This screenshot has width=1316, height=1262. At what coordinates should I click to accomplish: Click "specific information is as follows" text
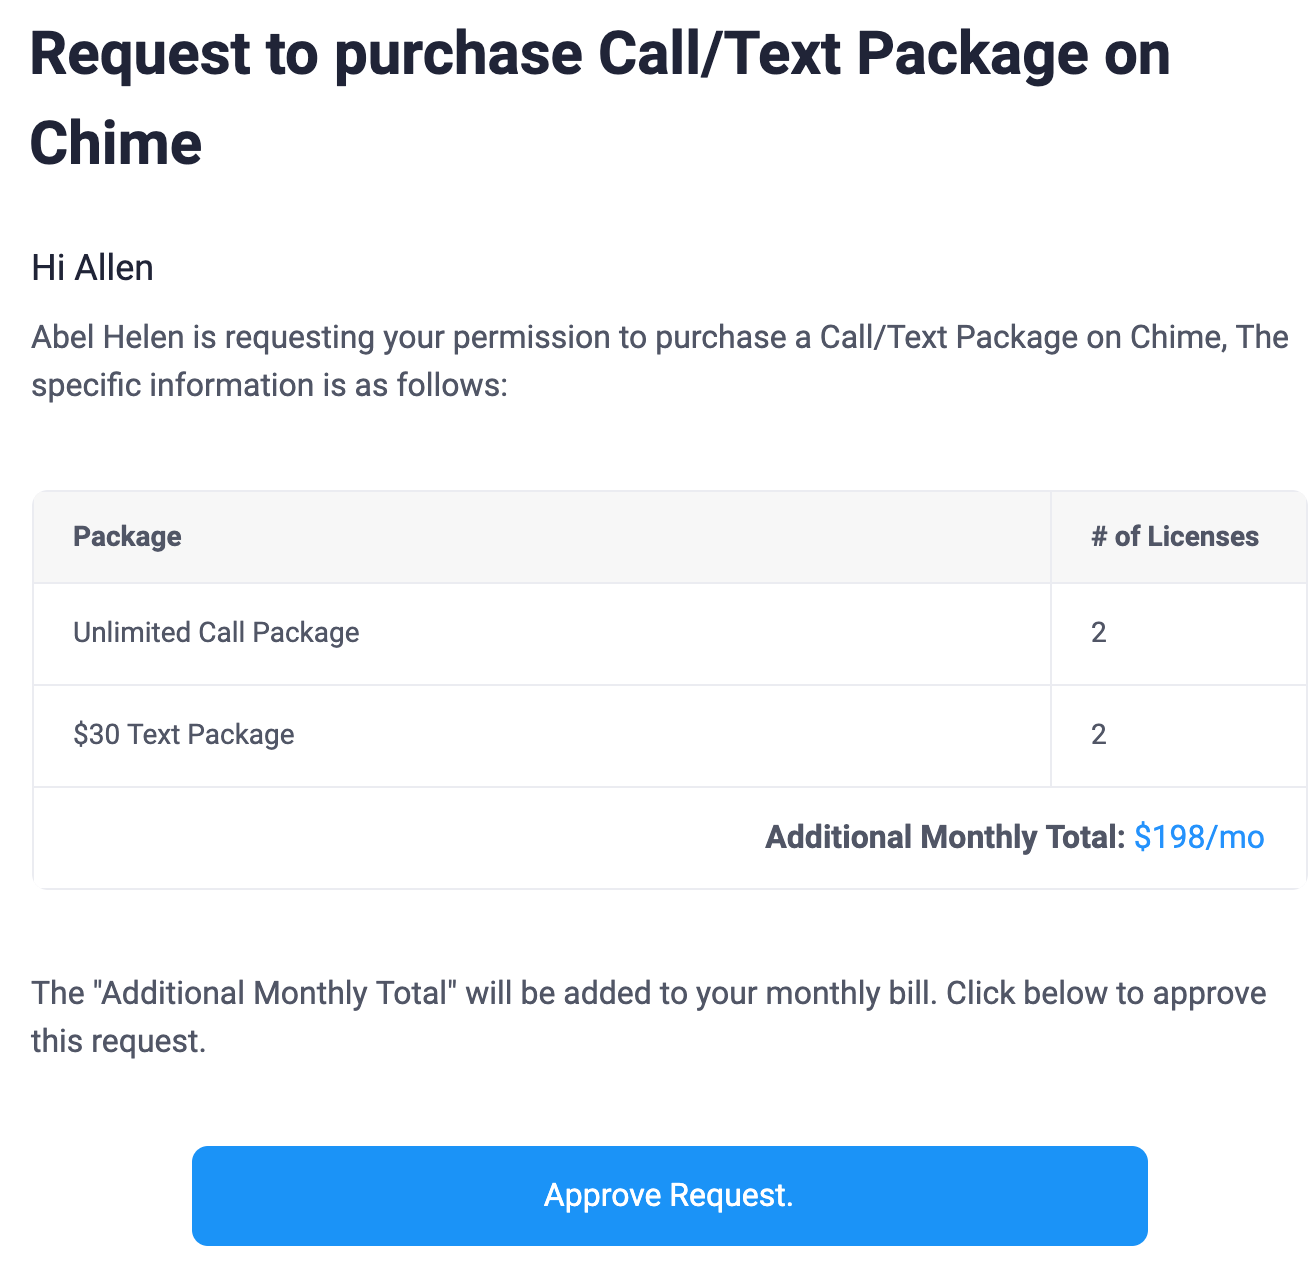(x=269, y=385)
